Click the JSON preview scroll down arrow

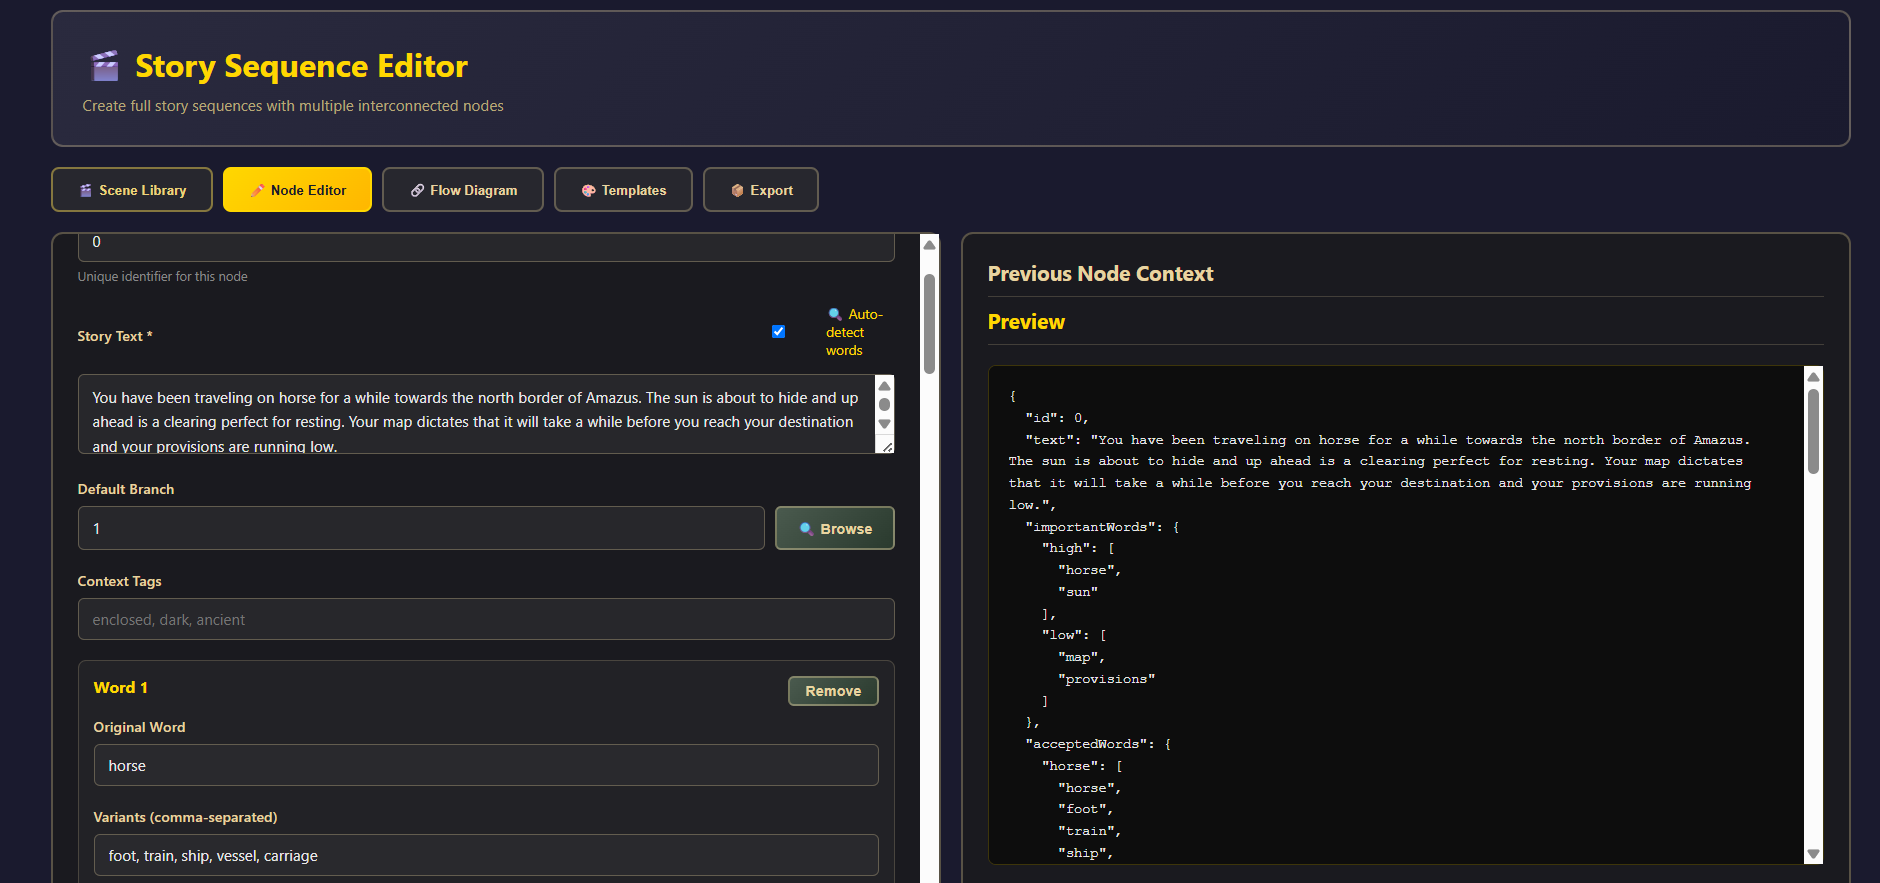pos(1813,854)
